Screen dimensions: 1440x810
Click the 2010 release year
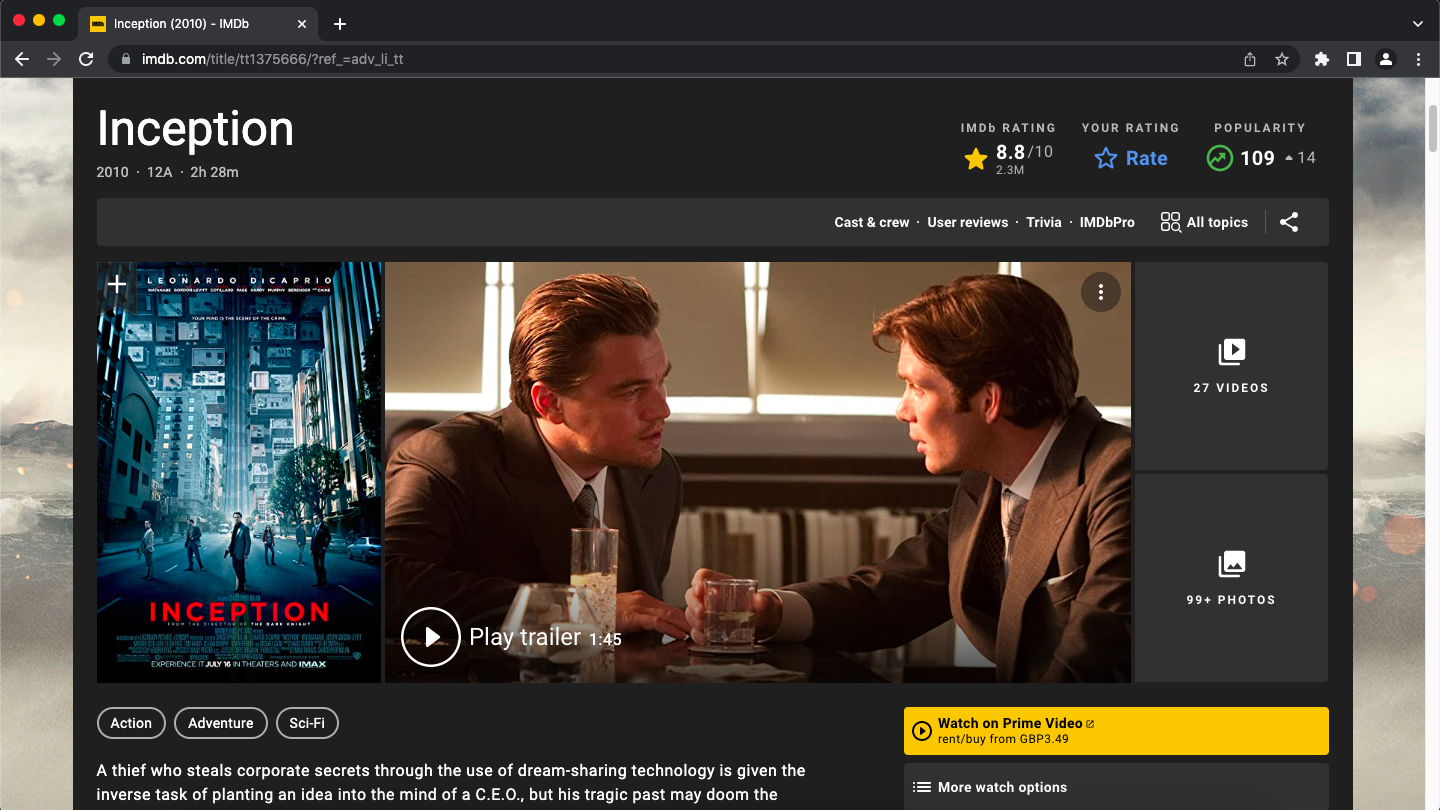pos(113,172)
